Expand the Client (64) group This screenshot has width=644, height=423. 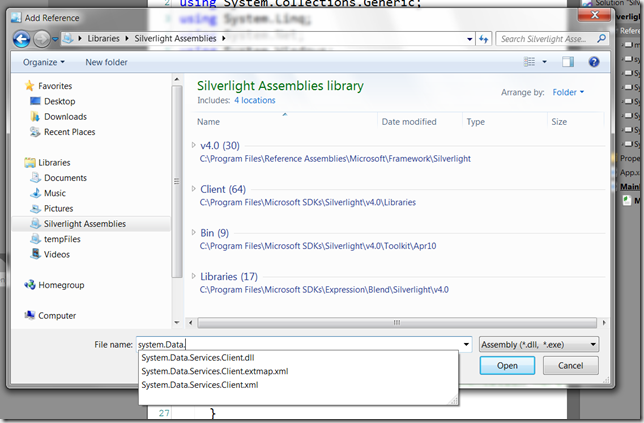click(193, 189)
